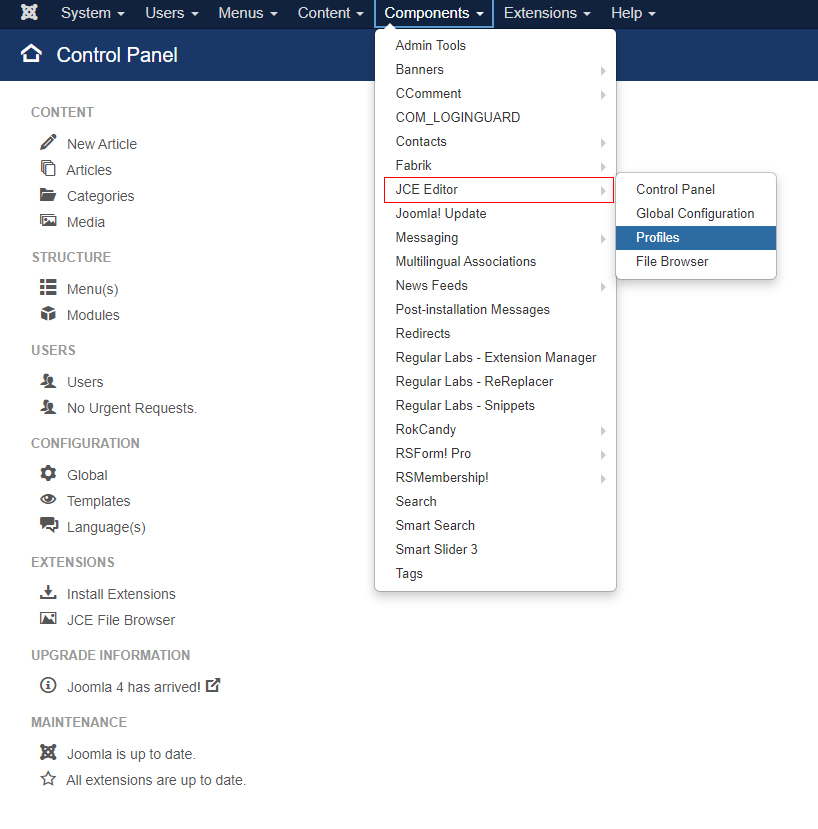Click the info circle icon for Joomla 4

tap(48, 685)
